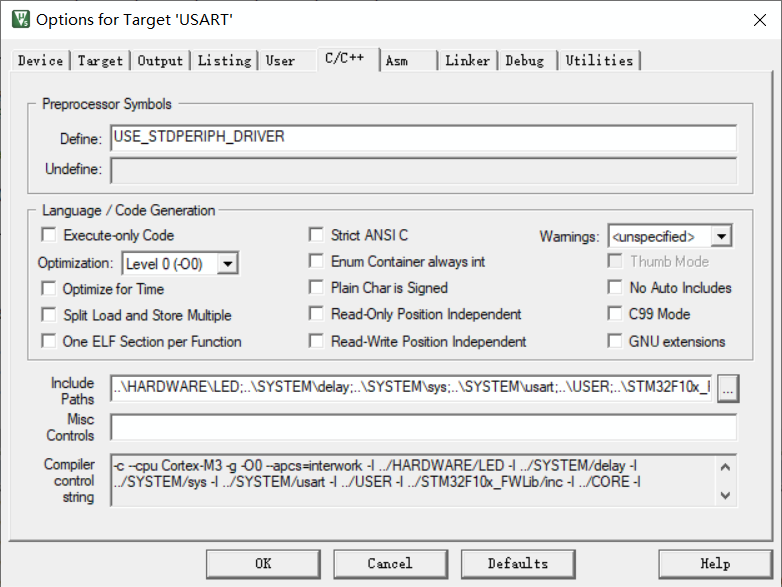Enable Execute-only Code checkbox
Viewport: 782px width, 587px height.
(x=49, y=234)
